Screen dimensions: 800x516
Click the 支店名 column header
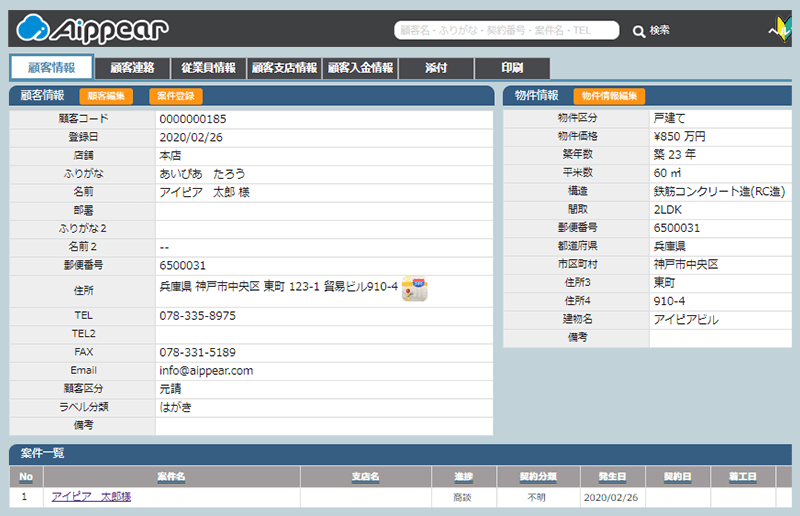[365, 476]
